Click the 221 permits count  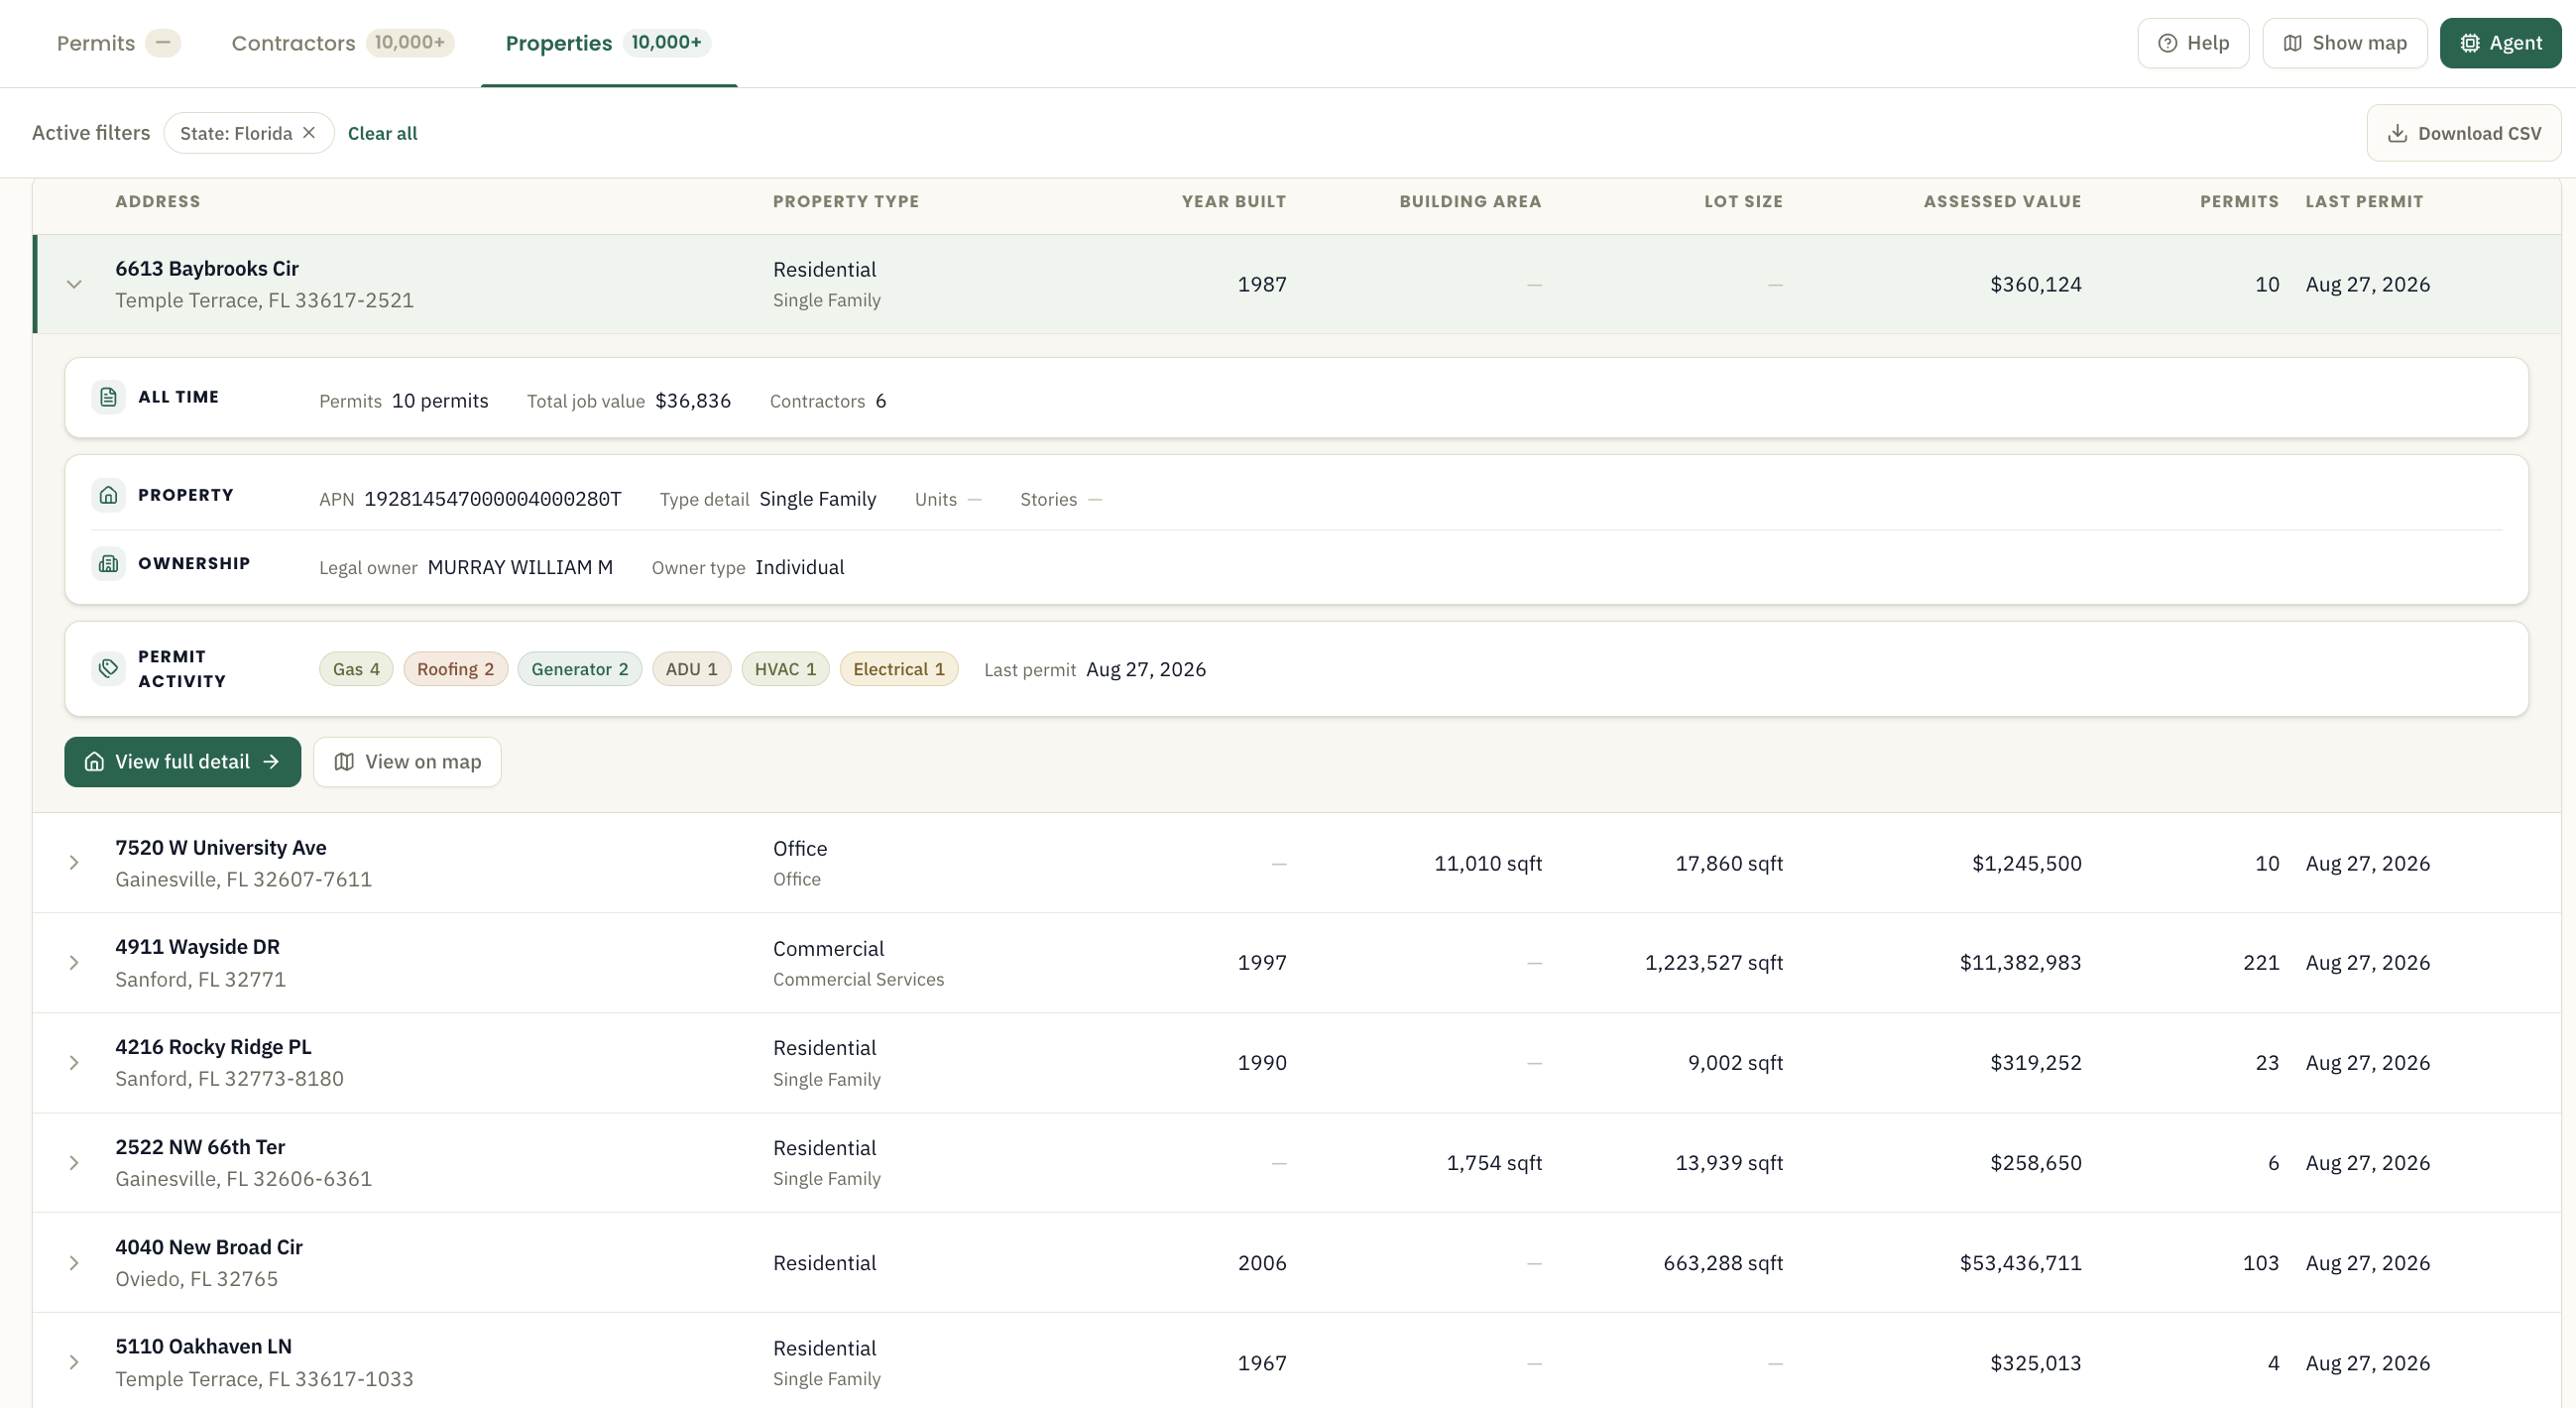[x=2261, y=962]
